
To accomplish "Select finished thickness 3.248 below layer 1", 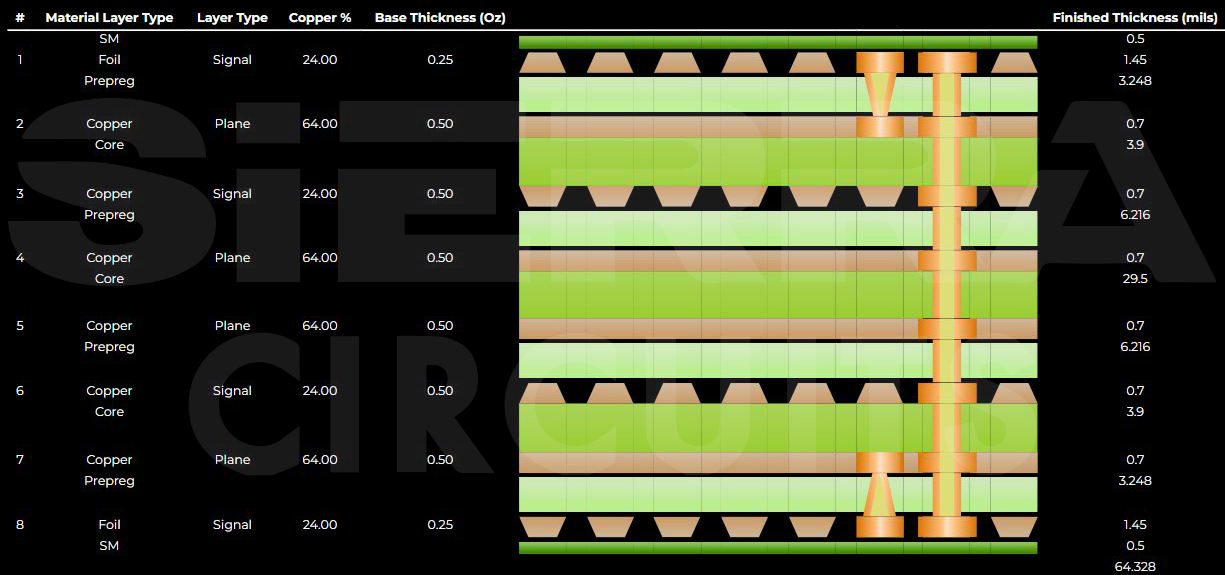I will pyautogui.click(x=1135, y=81).
